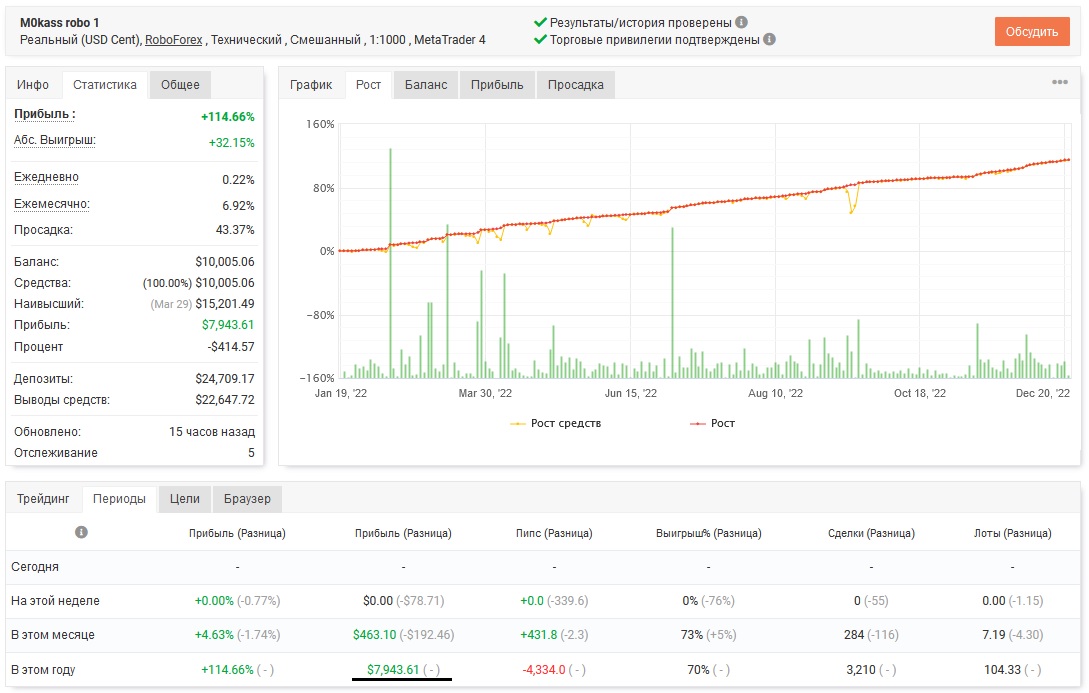
Task: Select the 'Рост' chart tab
Action: 369,85
